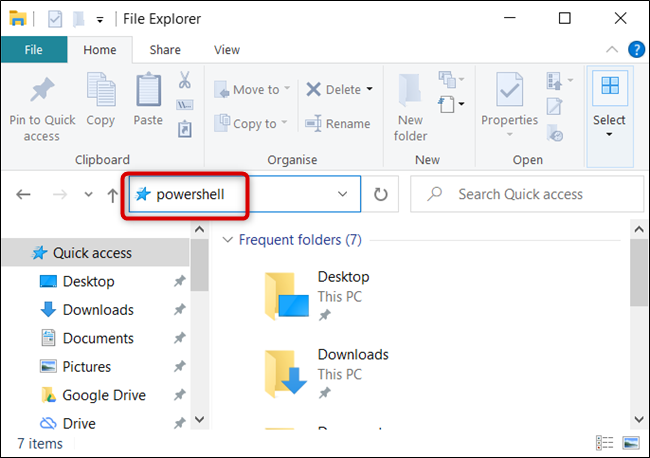Open the Delete options arrow
This screenshot has width=650, height=458.
(x=369, y=89)
